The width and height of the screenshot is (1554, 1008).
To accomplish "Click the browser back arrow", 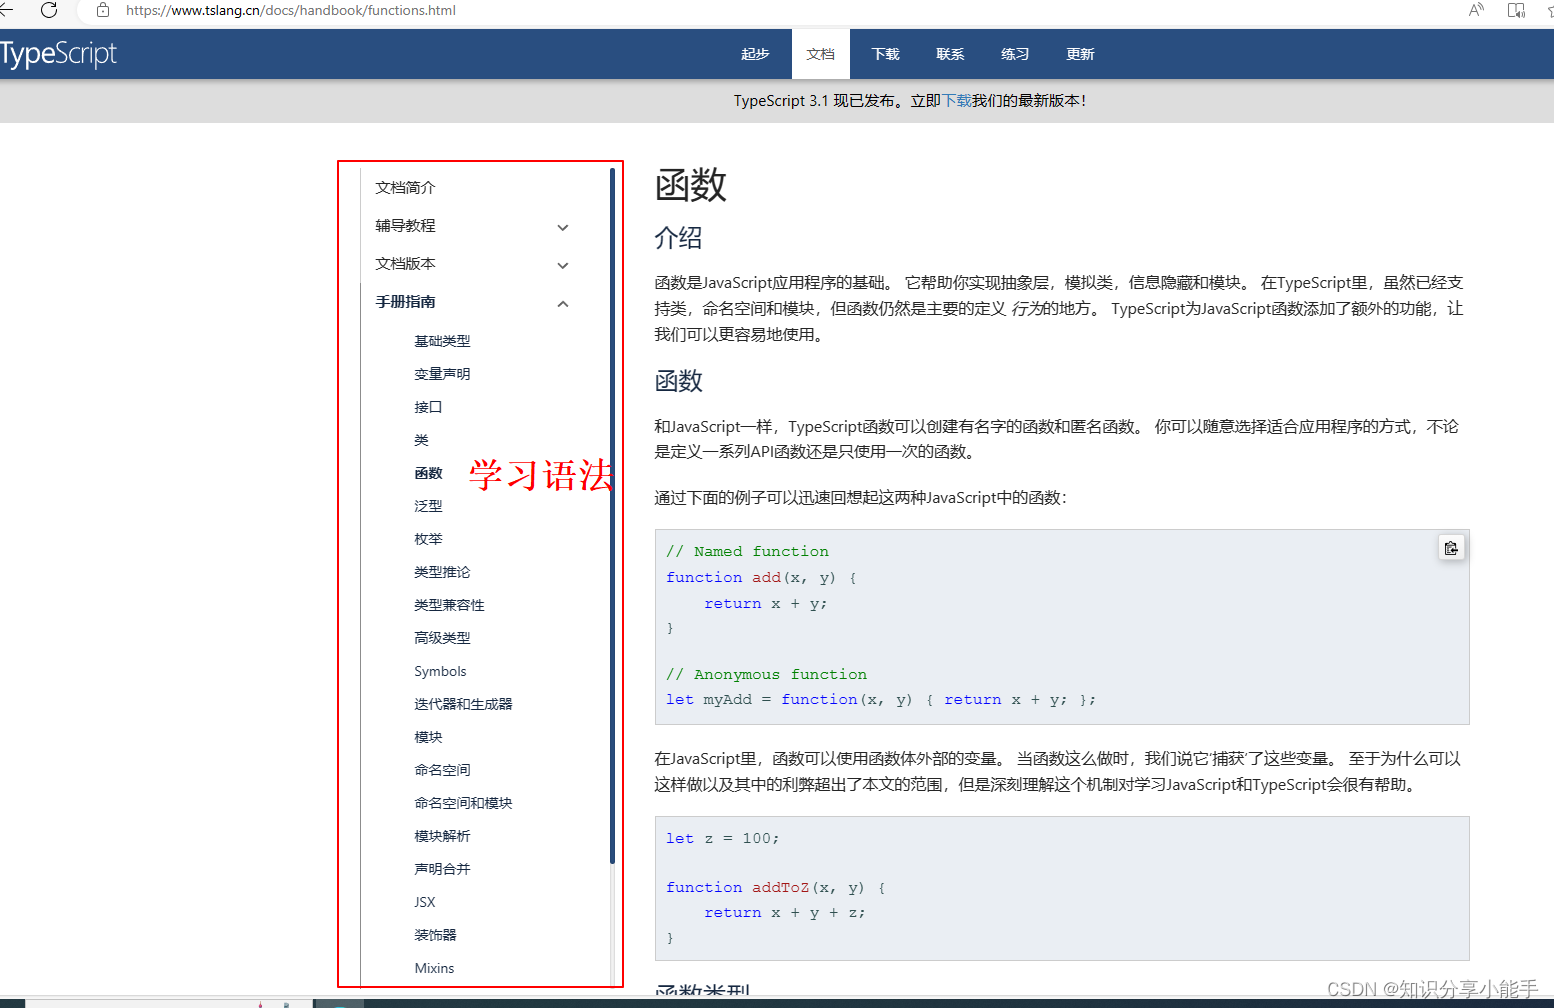I will [6, 10].
